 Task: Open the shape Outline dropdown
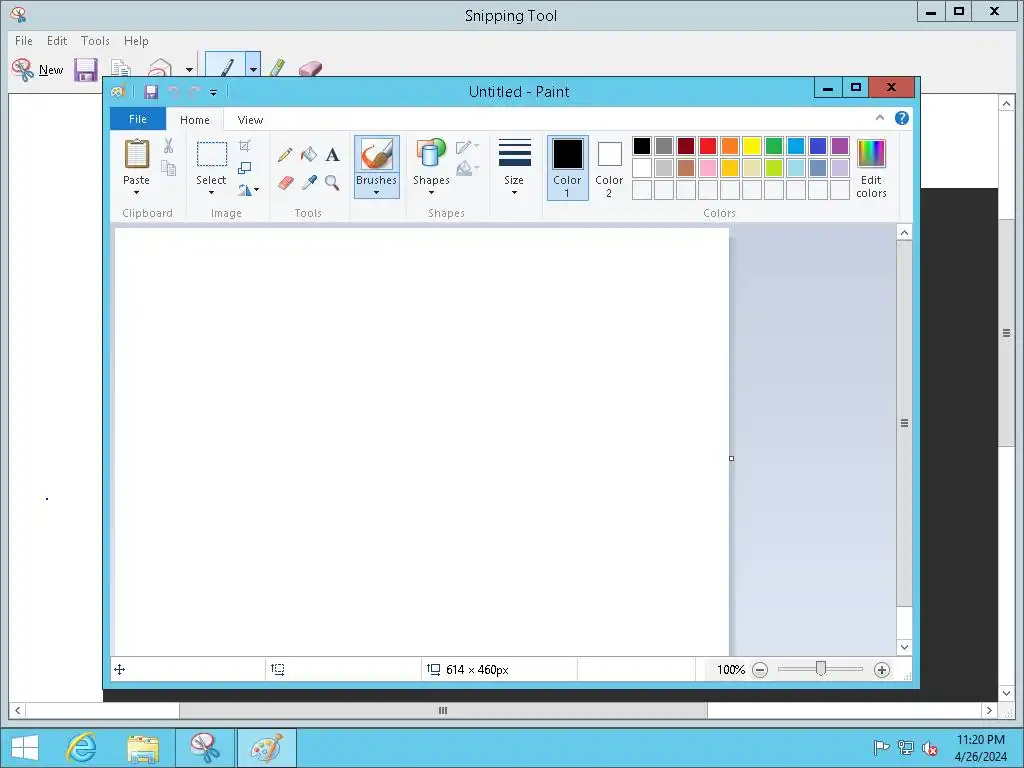467,147
